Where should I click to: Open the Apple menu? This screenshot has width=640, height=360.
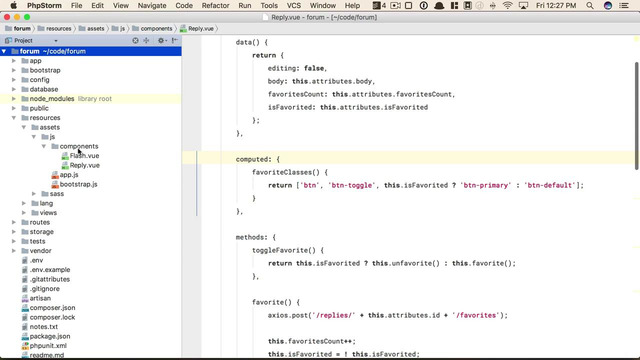[x=13, y=5]
